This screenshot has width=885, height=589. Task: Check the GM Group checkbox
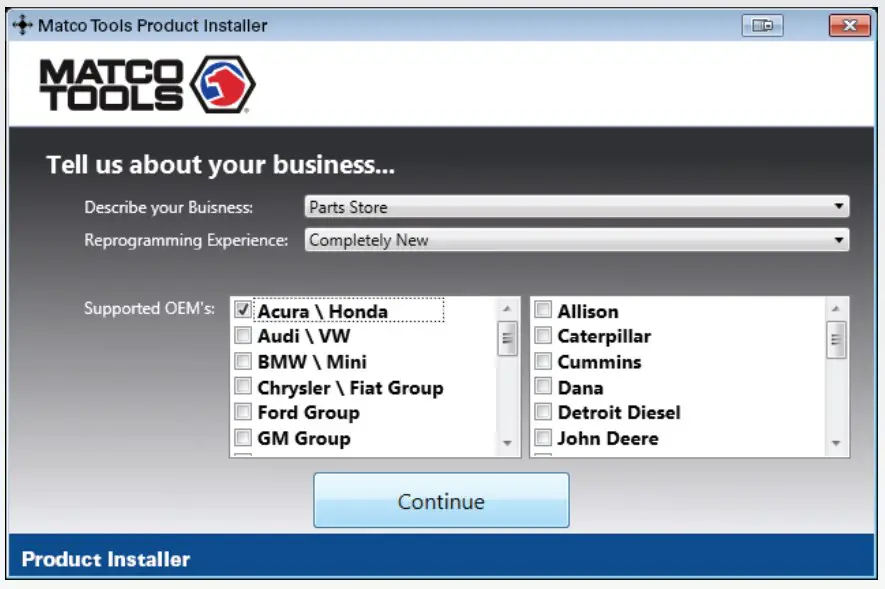pos(243,437)
